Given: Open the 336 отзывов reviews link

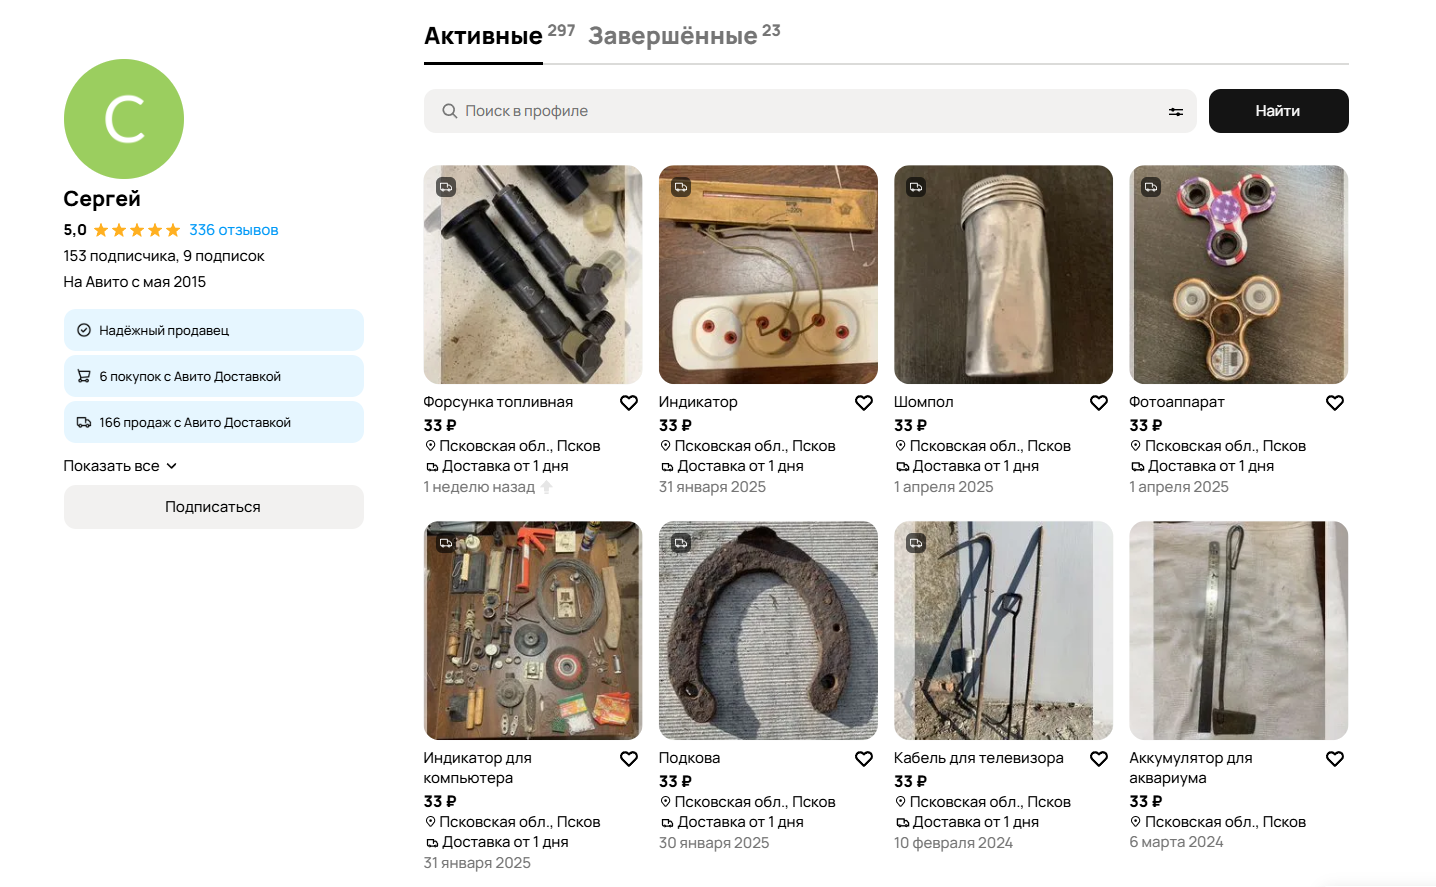Looking at the screenshot, I should coord(234,230).
